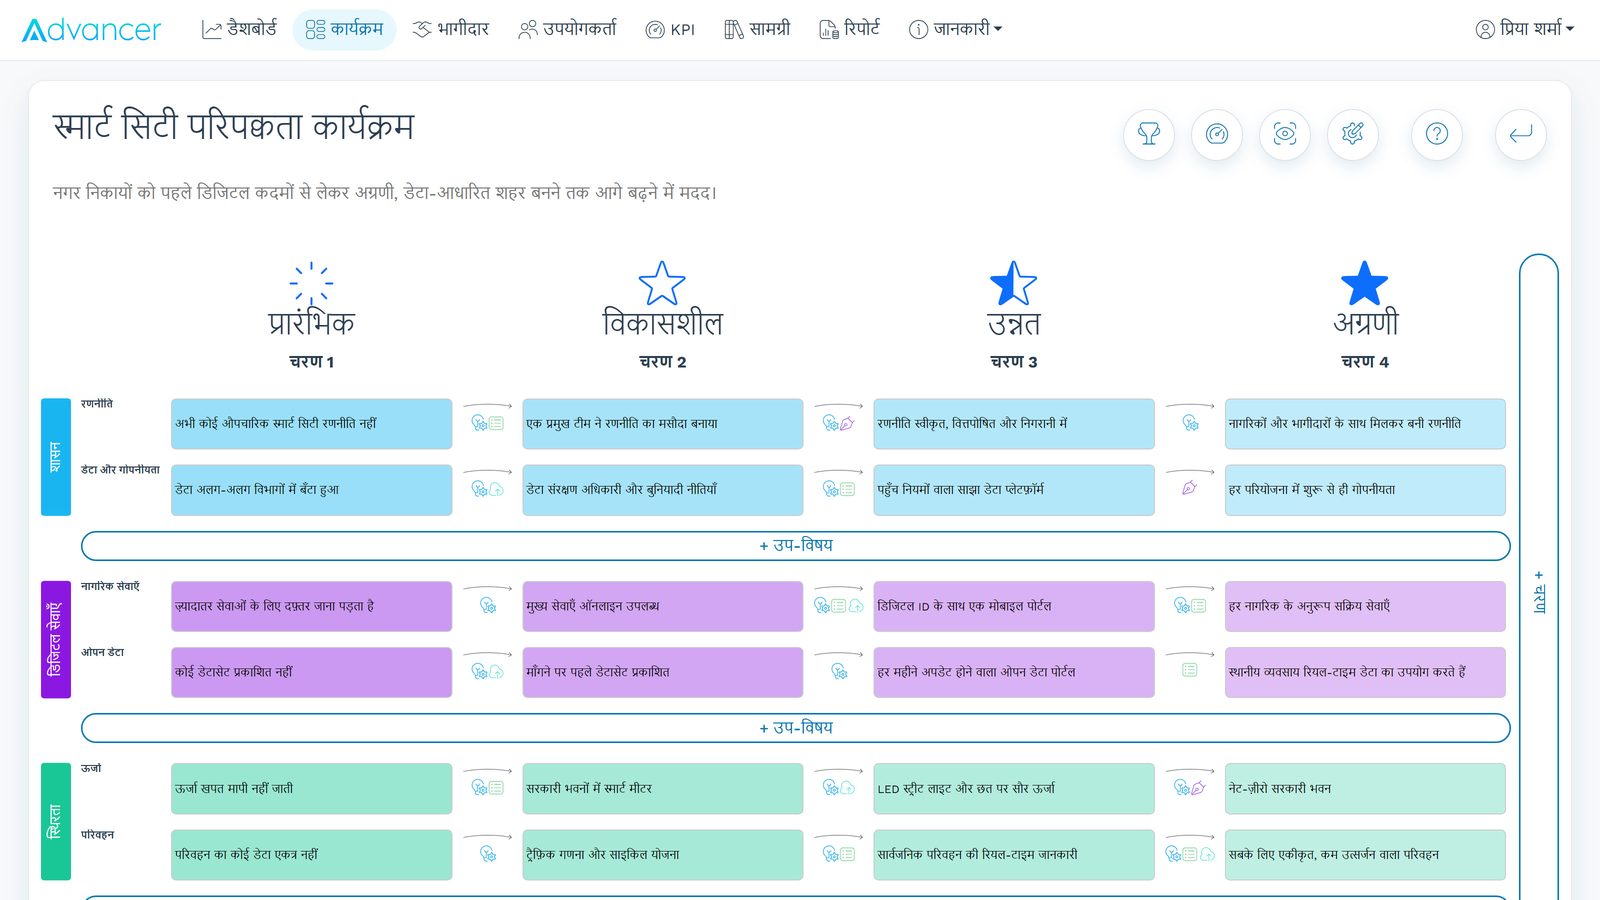Click transition icons after 'LED स्ट्रीट लाइट' card

point(1189,788)
